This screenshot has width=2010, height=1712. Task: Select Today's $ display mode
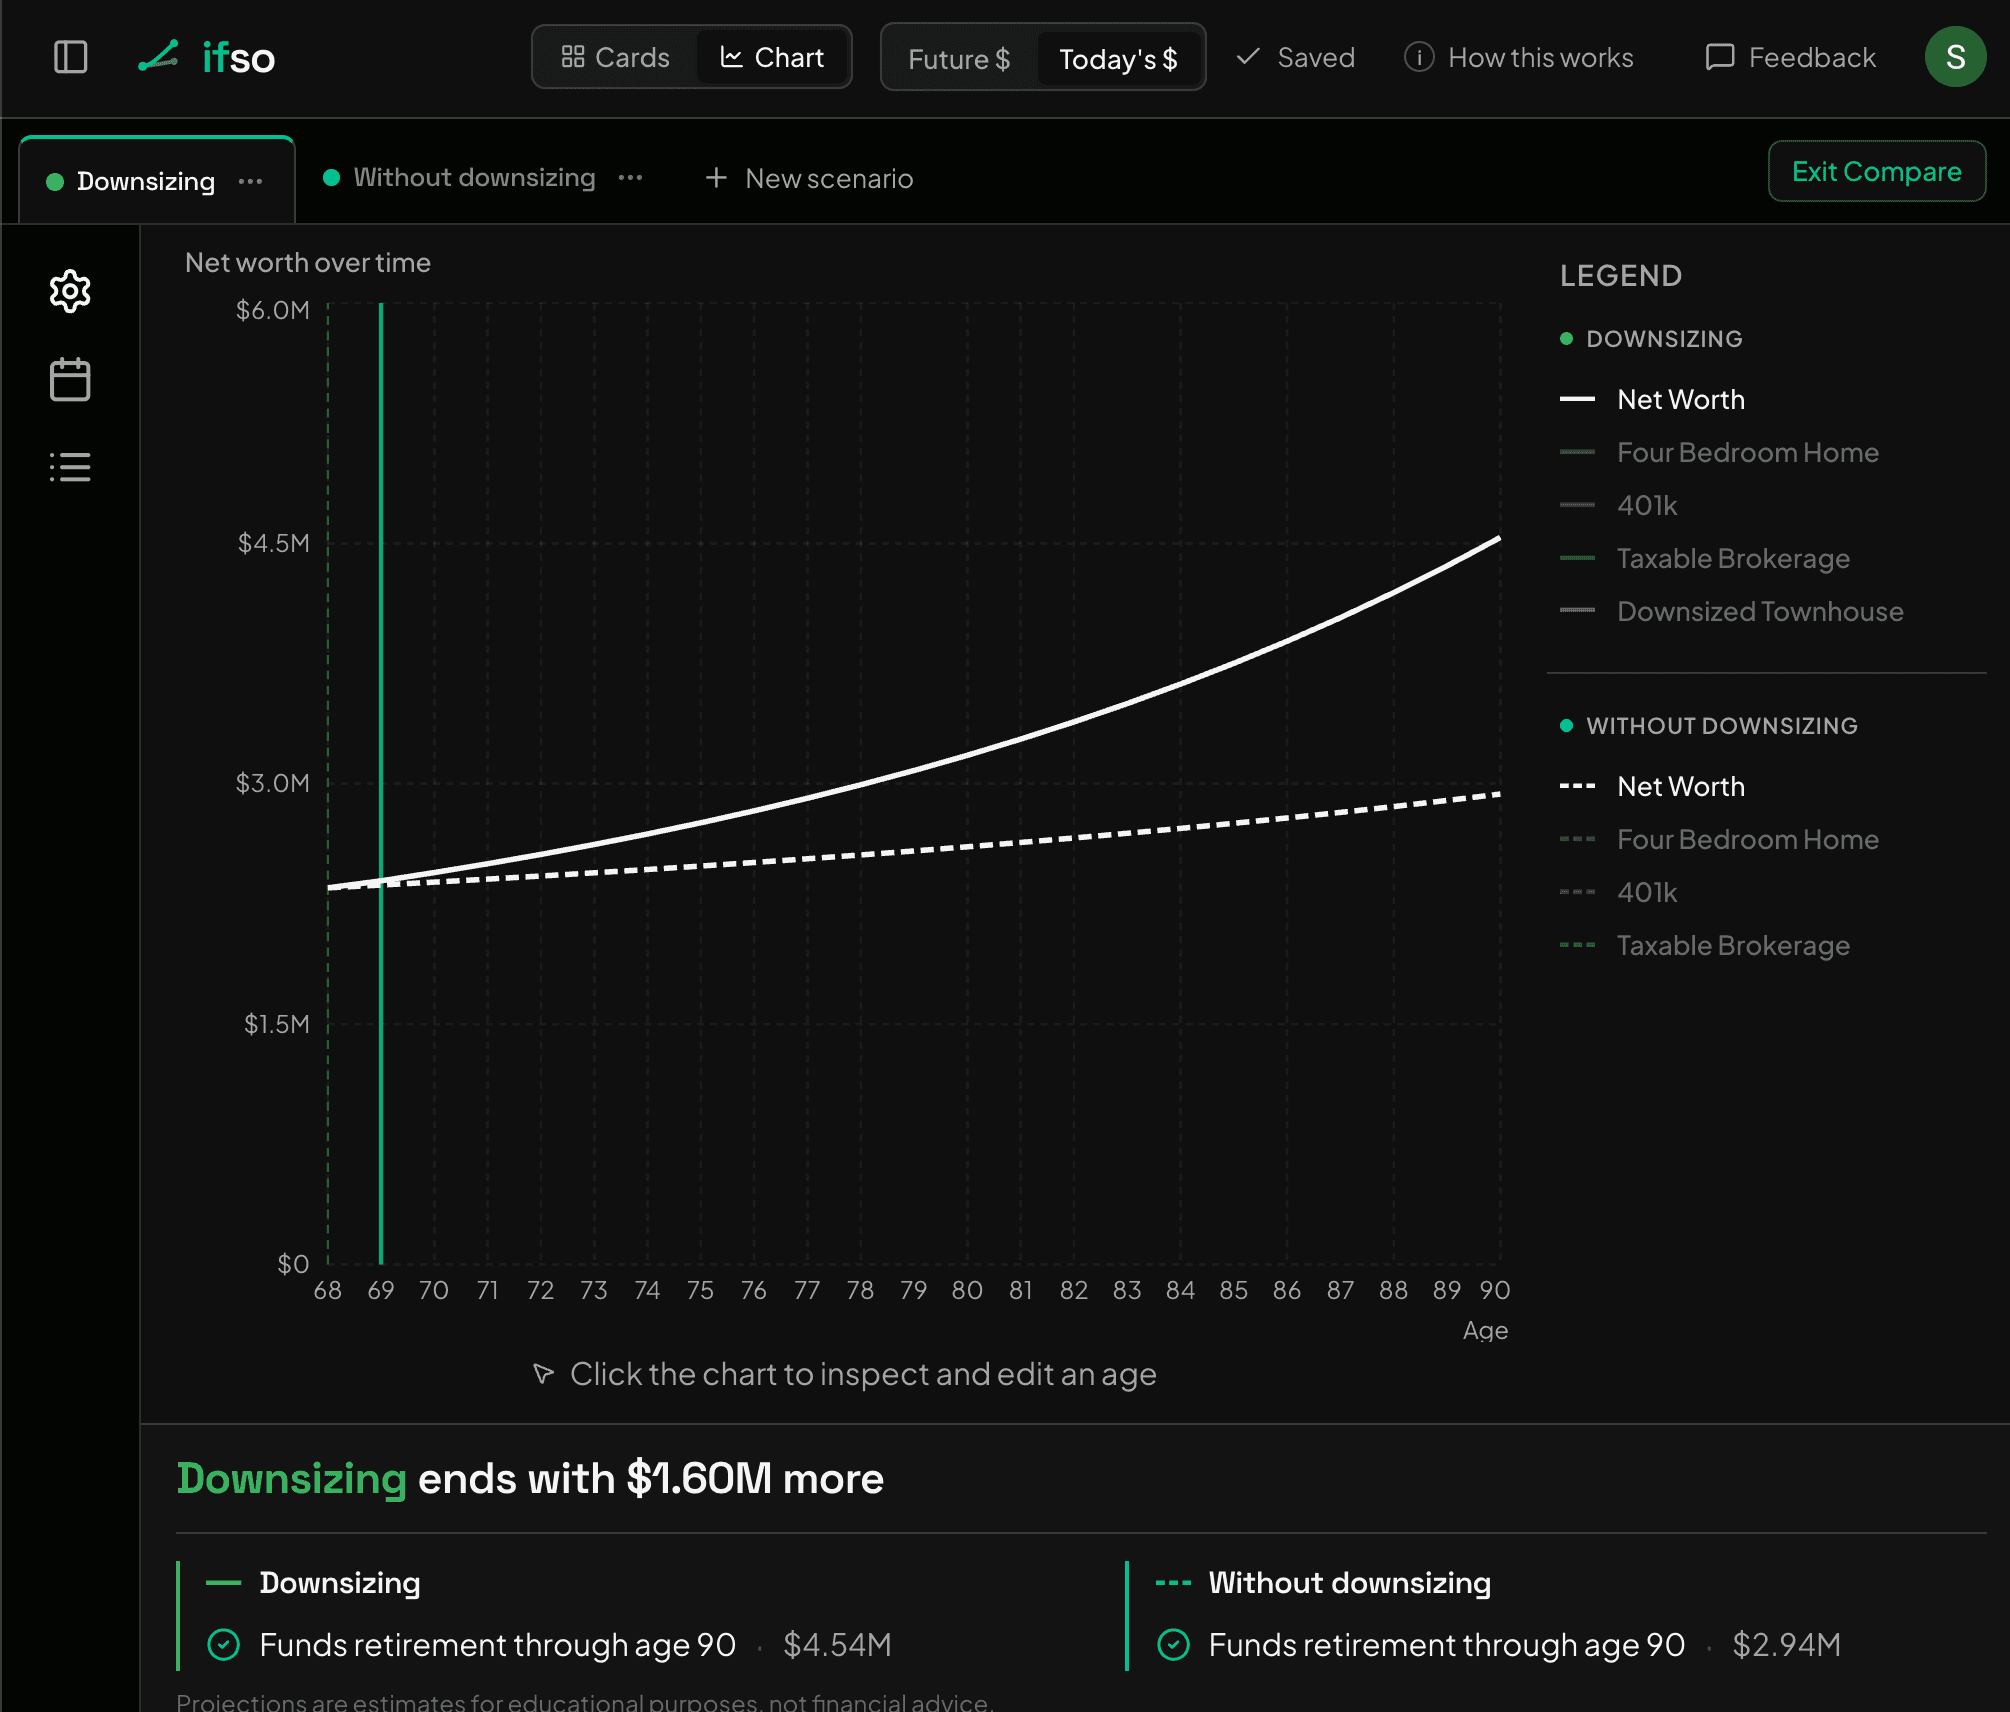point(1118,59)
